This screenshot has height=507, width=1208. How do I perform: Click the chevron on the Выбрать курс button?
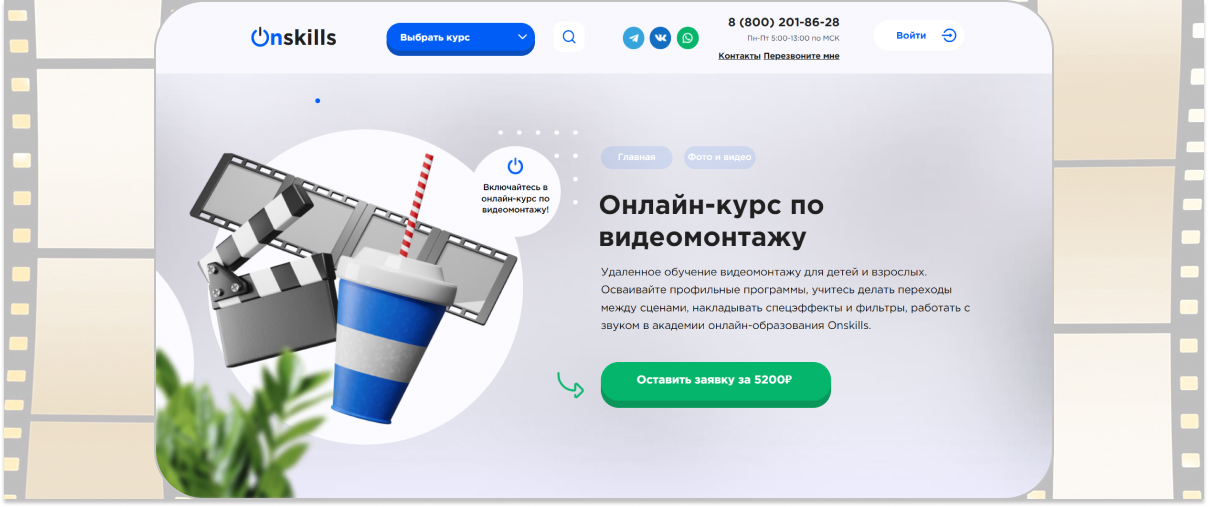click(x=522, y=38)
